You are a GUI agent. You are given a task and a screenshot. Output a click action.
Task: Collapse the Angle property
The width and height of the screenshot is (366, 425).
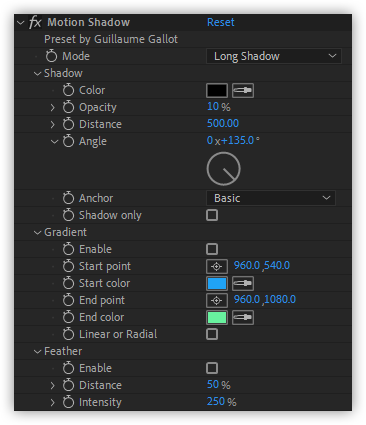click(x=54, y=142)
